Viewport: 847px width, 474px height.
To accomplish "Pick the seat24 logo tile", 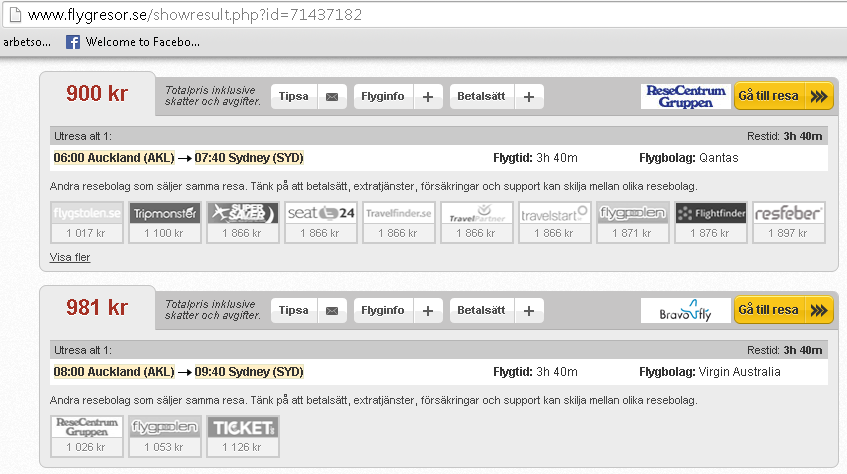I will point(320,213).
